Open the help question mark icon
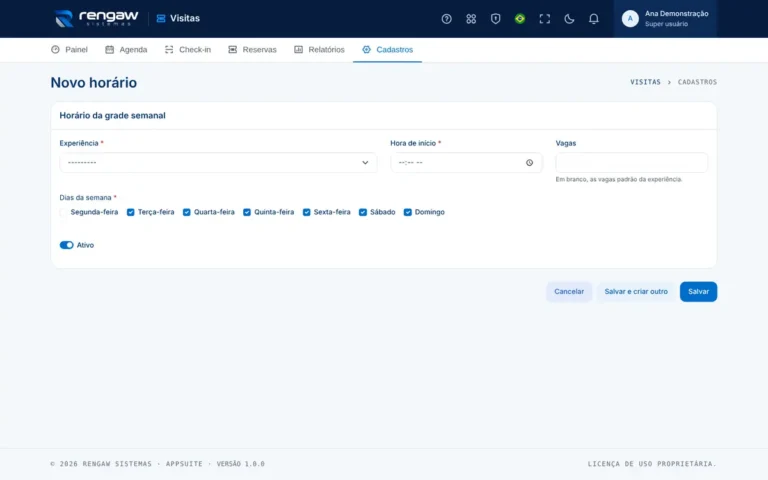This screenshot has width=768, height=480. (446, 19)
